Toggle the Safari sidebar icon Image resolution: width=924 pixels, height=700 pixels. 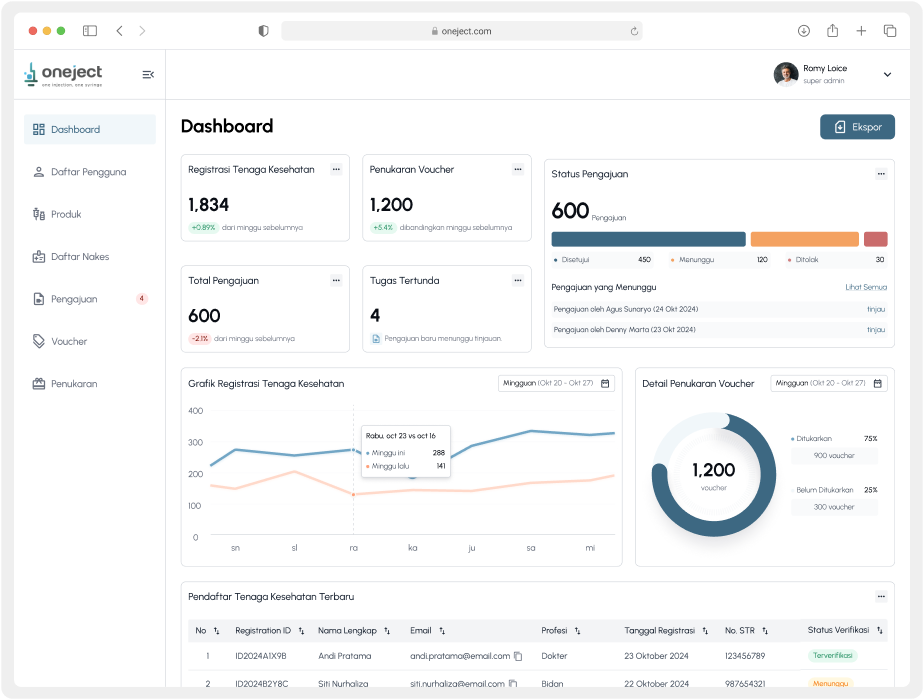90,31
